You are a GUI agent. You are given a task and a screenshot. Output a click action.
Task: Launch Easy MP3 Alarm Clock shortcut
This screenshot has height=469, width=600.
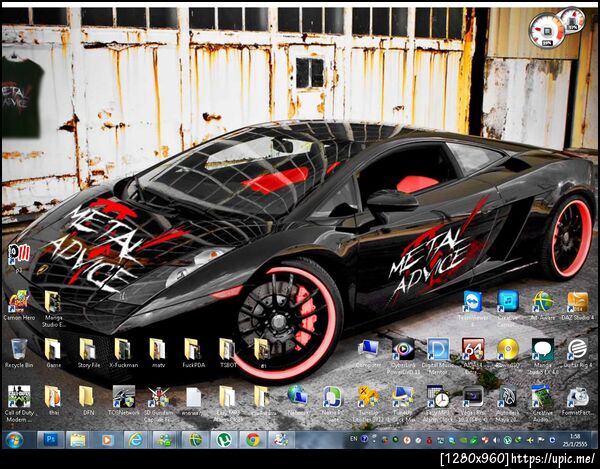click(438, 404)
